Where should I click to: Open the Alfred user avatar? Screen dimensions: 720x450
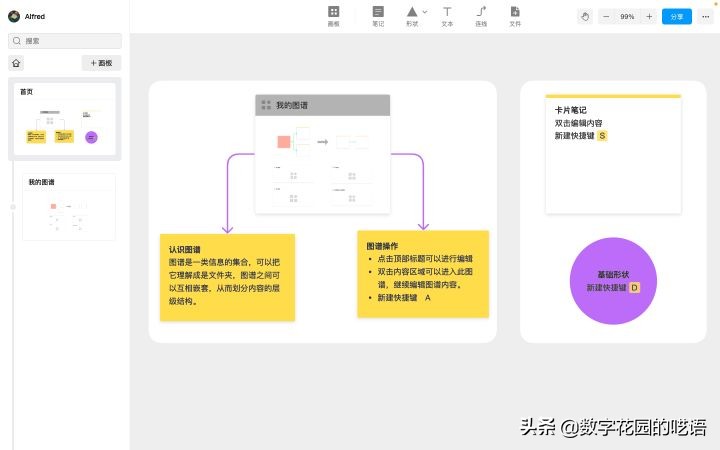[x=14, y=16]
